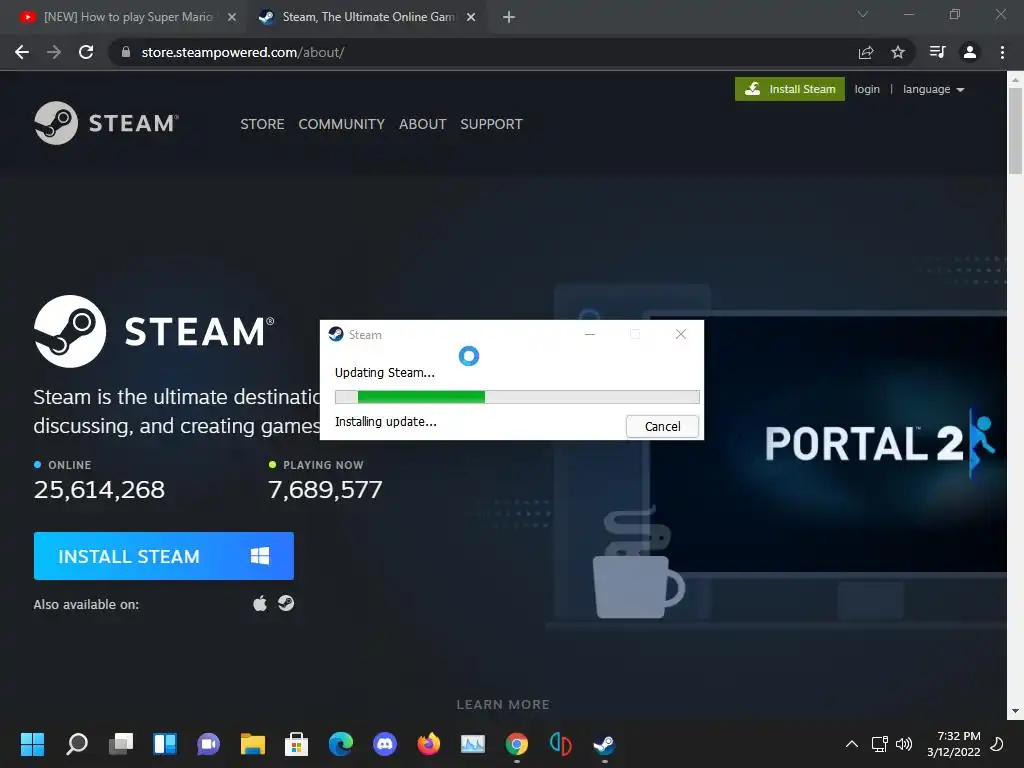Click the Portal 2 promo image
1024x768 pixels.
tap(829, 444)
